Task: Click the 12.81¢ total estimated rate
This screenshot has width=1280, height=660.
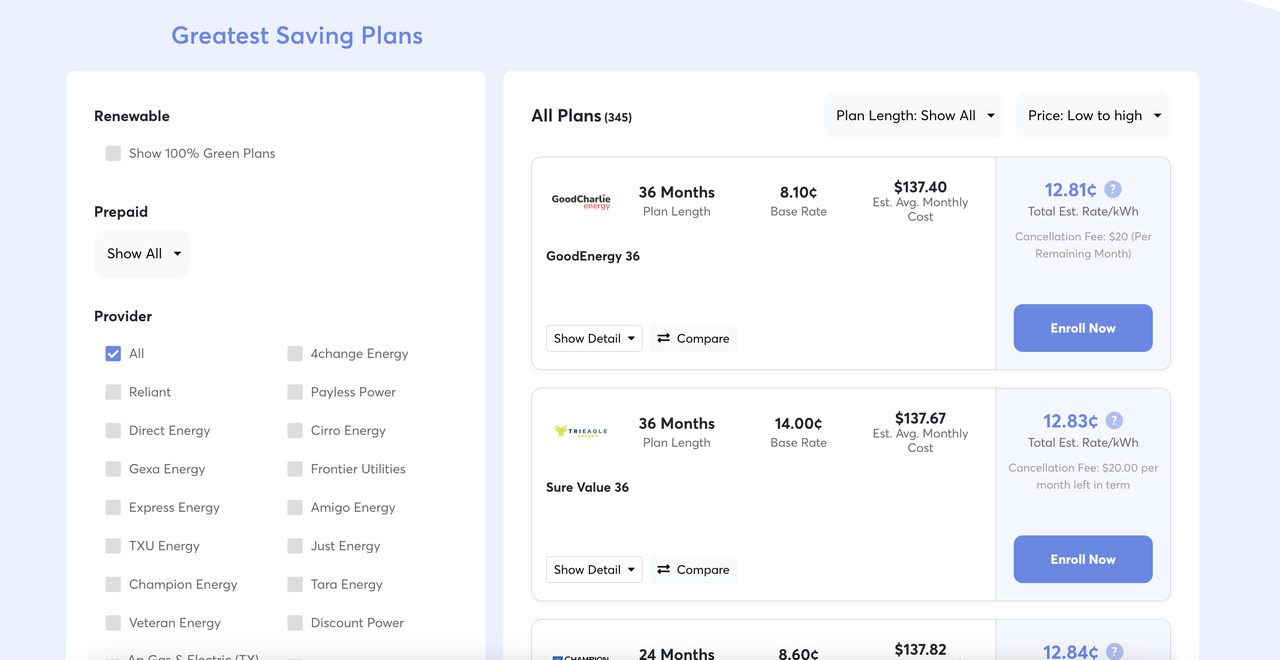Action: point(1070,190)
